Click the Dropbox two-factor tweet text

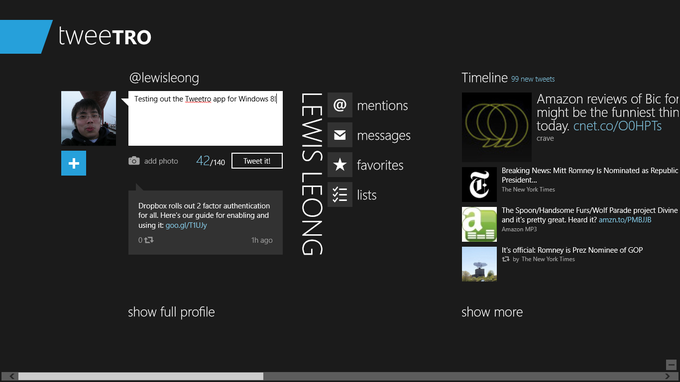pos(204,215)
